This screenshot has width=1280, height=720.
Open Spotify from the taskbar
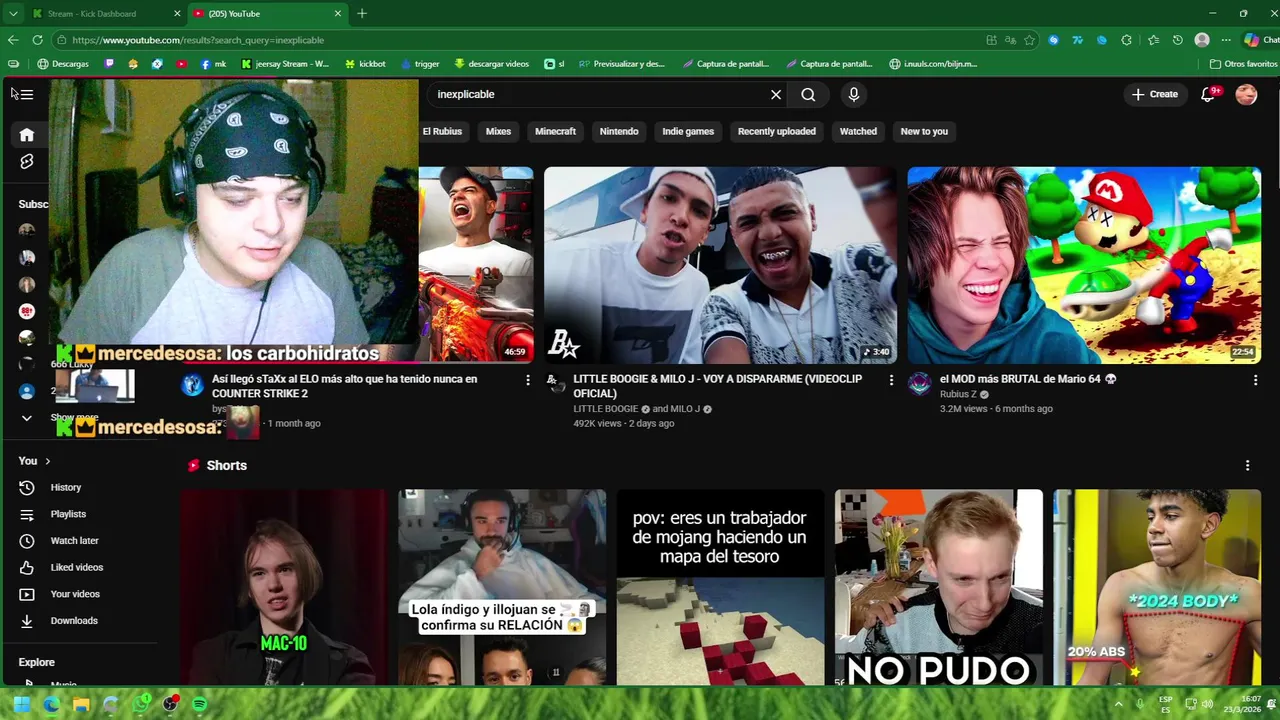coord(199,704)
